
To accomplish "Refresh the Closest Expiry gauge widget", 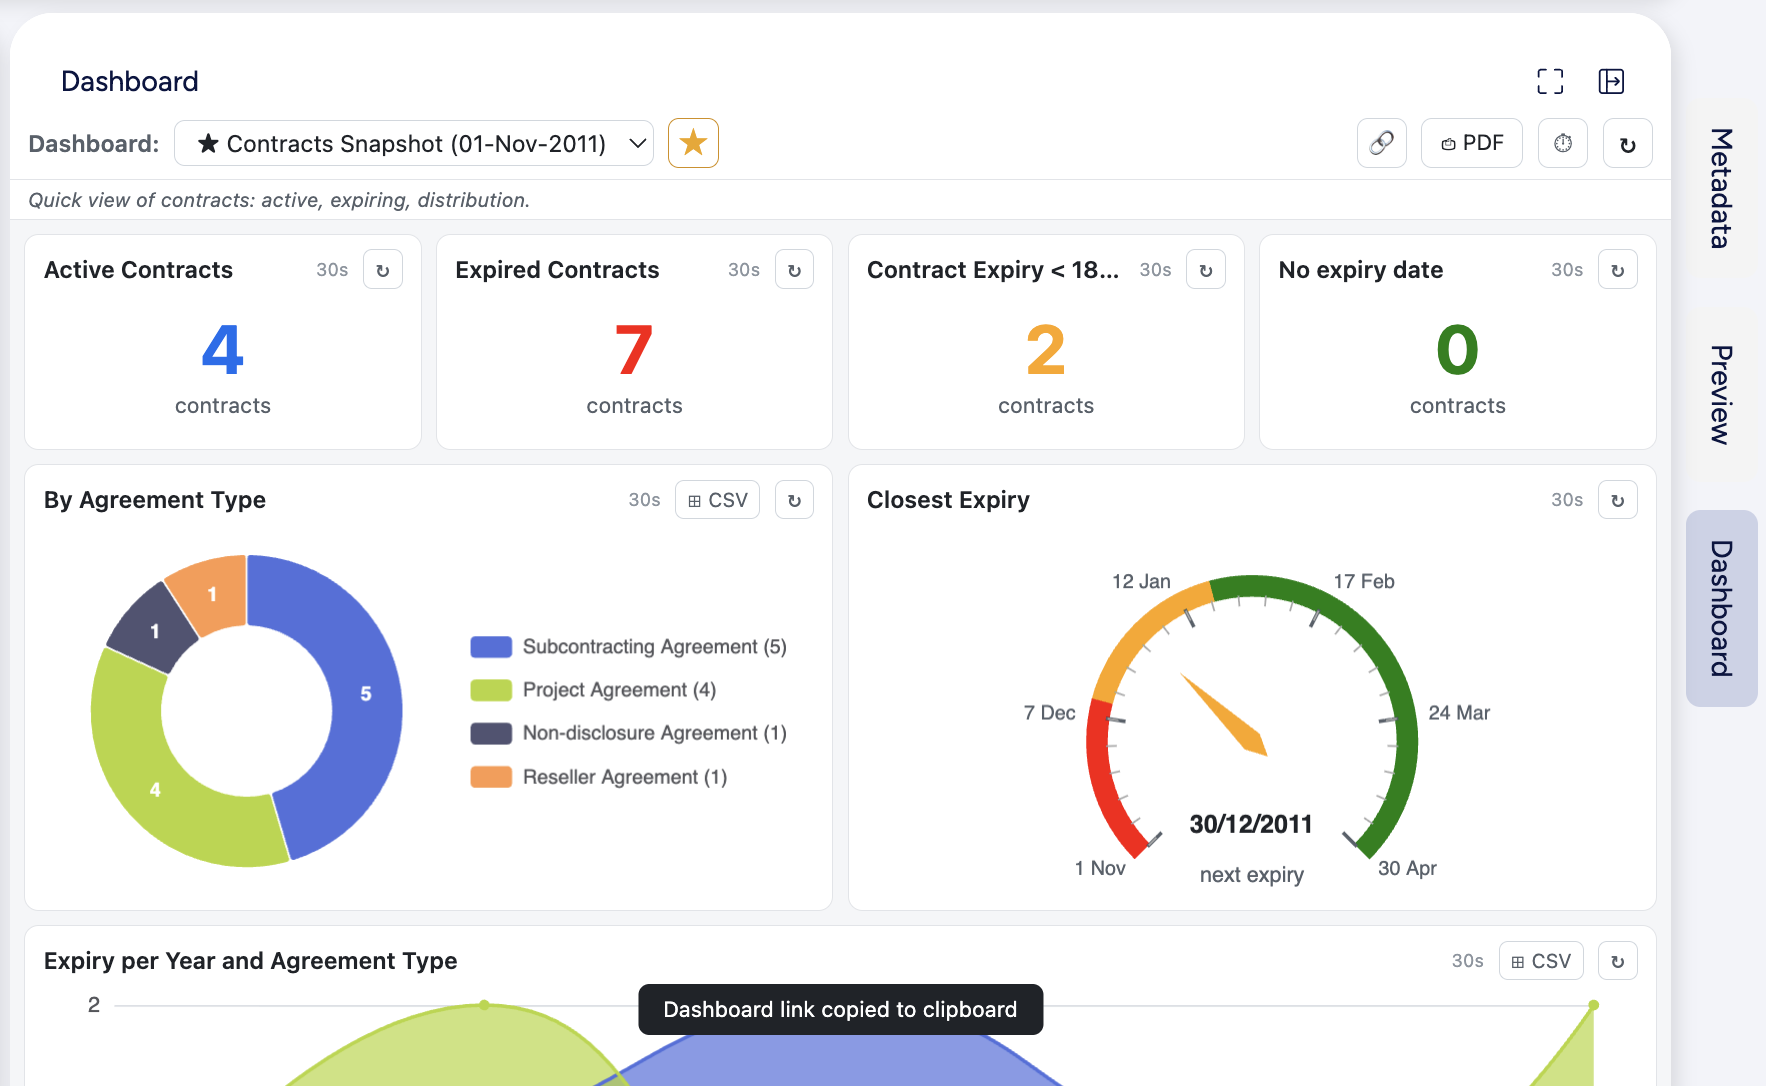I will [1618, 500].
